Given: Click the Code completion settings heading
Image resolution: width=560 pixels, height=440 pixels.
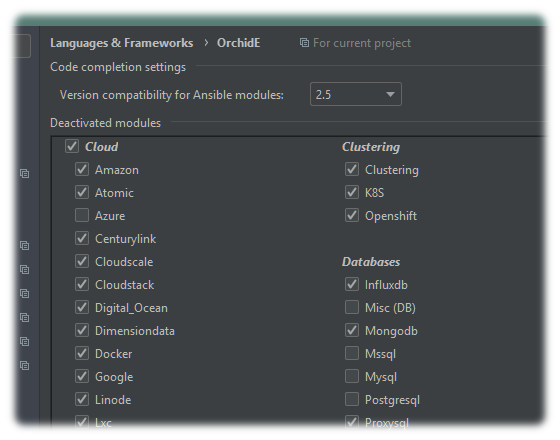Looking at the screenshot, I should click(x=118, y=67).
